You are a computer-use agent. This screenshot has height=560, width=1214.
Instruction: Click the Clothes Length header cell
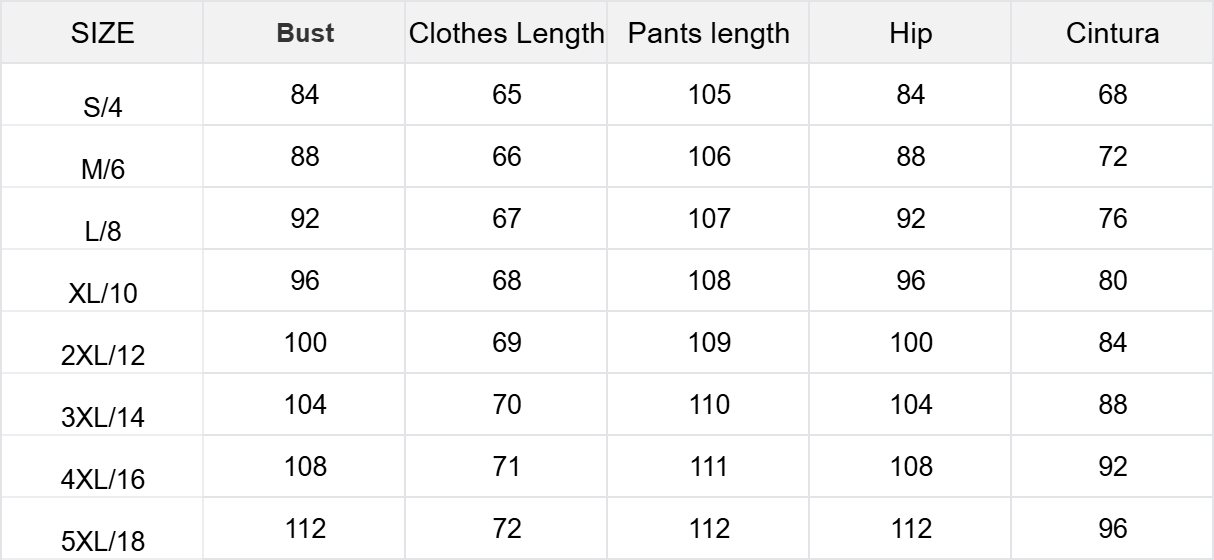point(507,34)
